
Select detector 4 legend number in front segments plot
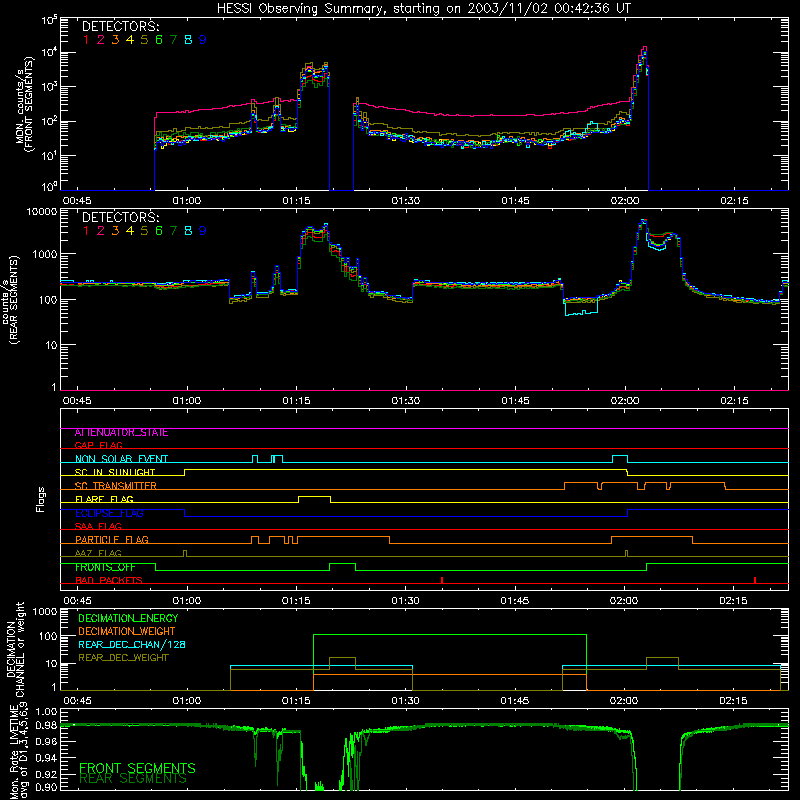(x=130, y=40)
